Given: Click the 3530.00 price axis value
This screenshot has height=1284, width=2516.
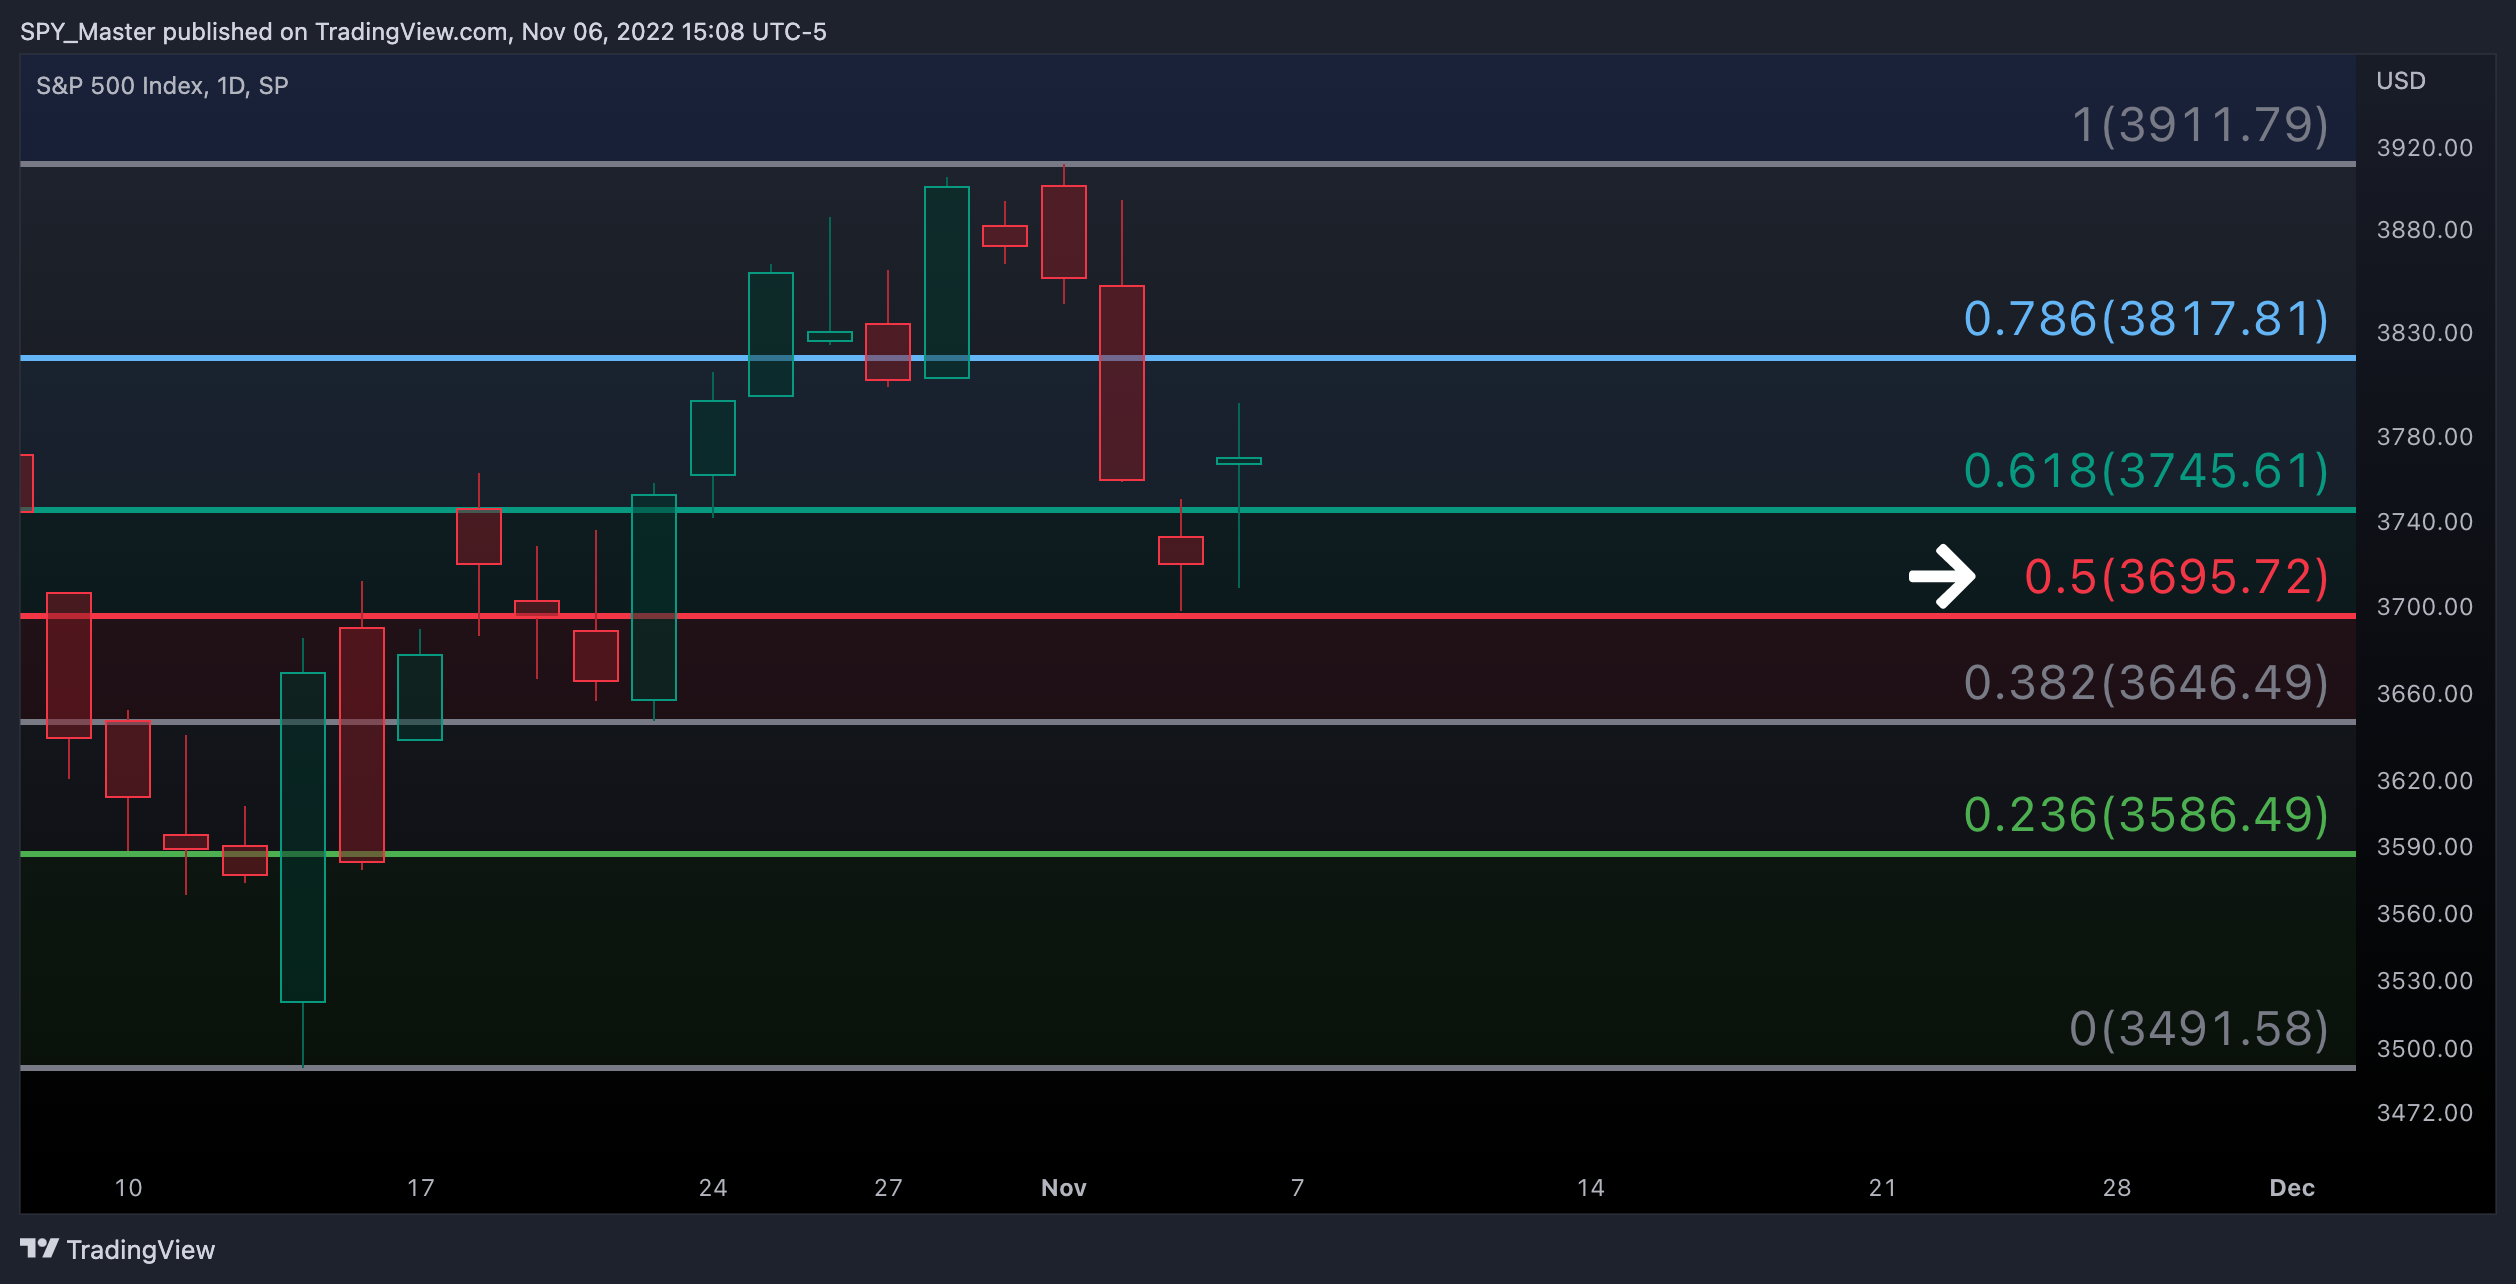Looking at the screenshot, I should tap(2424, 981).
